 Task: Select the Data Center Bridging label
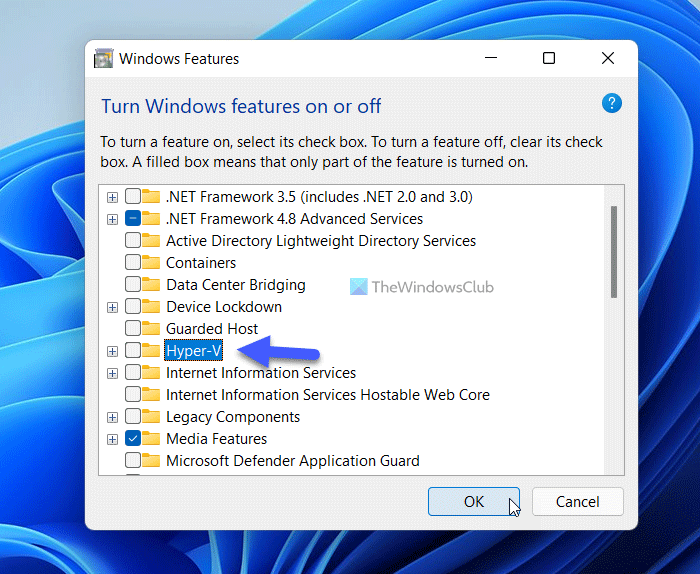236,285
